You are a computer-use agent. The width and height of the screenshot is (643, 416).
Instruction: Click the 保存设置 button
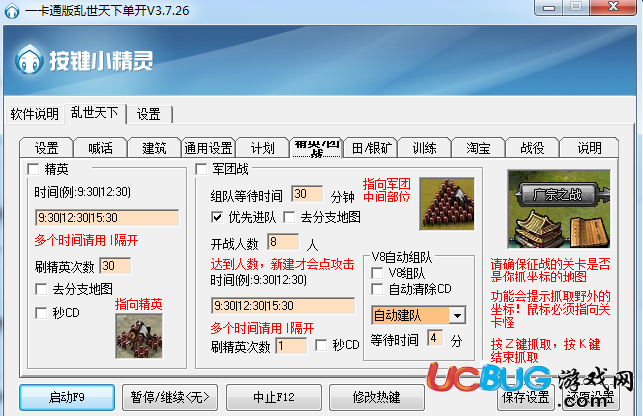tap(525, 397)
